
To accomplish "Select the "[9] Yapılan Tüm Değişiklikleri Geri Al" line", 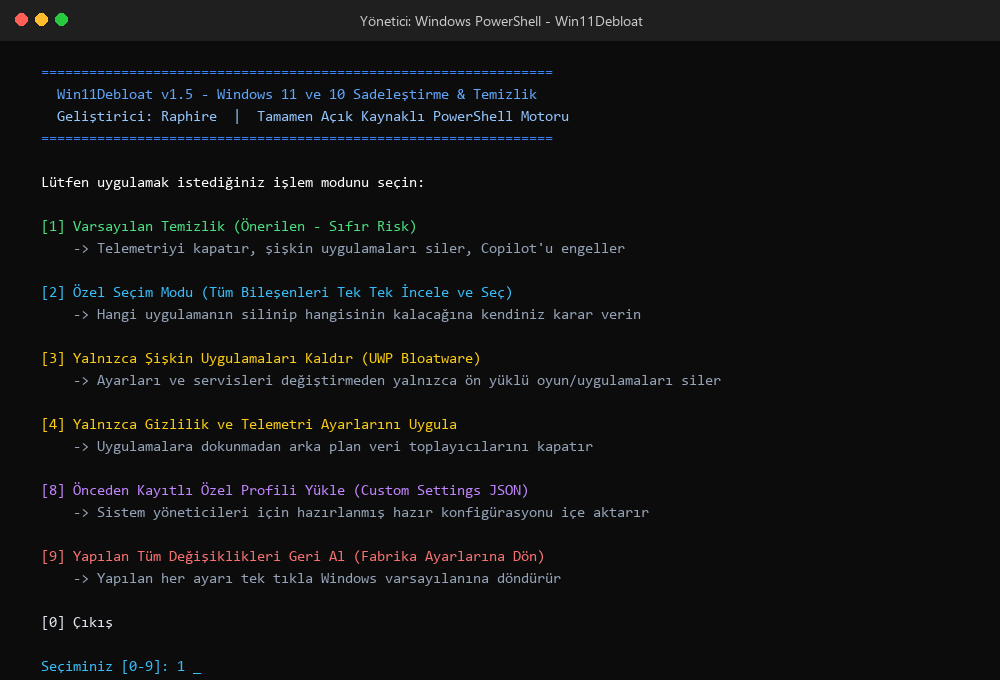I will [293, 556].
